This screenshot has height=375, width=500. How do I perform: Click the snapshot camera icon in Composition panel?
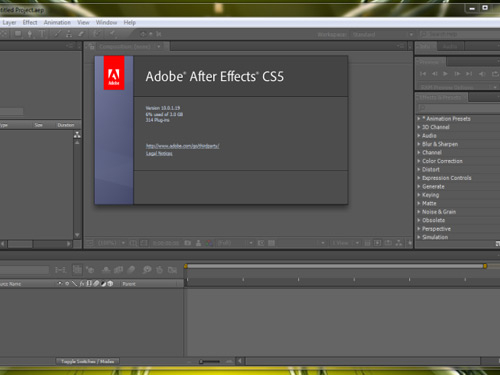pyautogui.click(x=188, y=243)
